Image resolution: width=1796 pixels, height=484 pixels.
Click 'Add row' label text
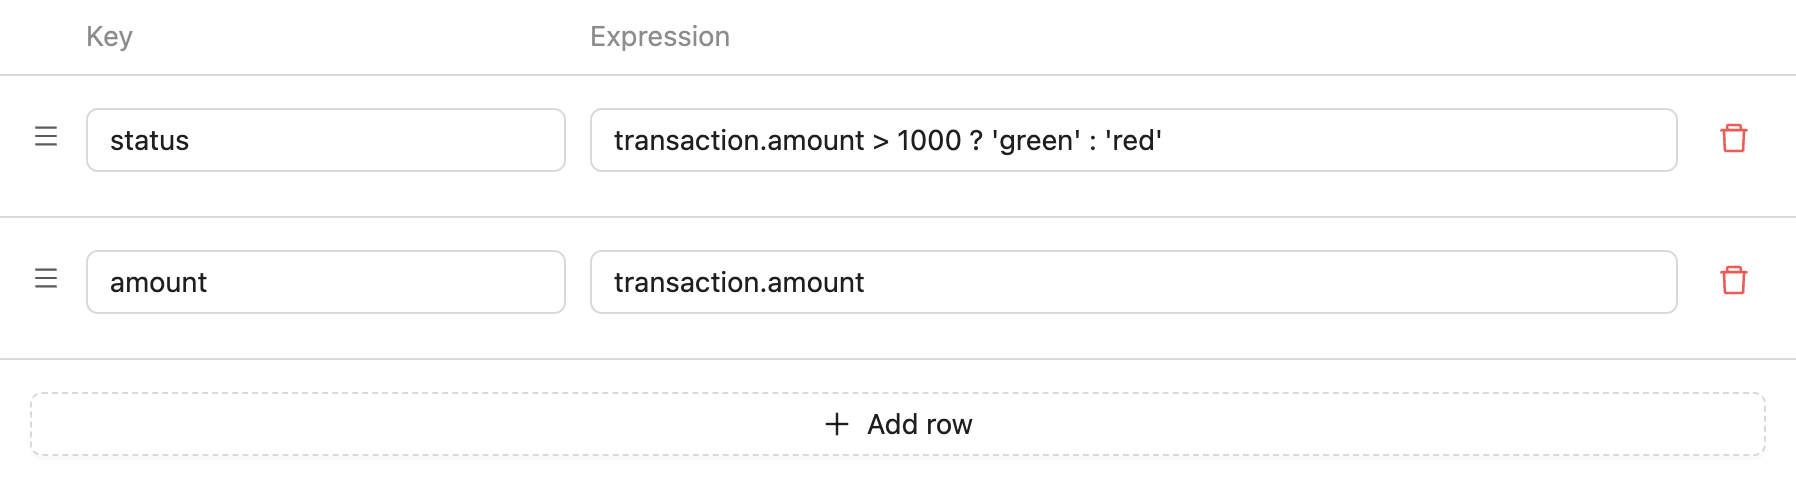(x=920, y=424)
